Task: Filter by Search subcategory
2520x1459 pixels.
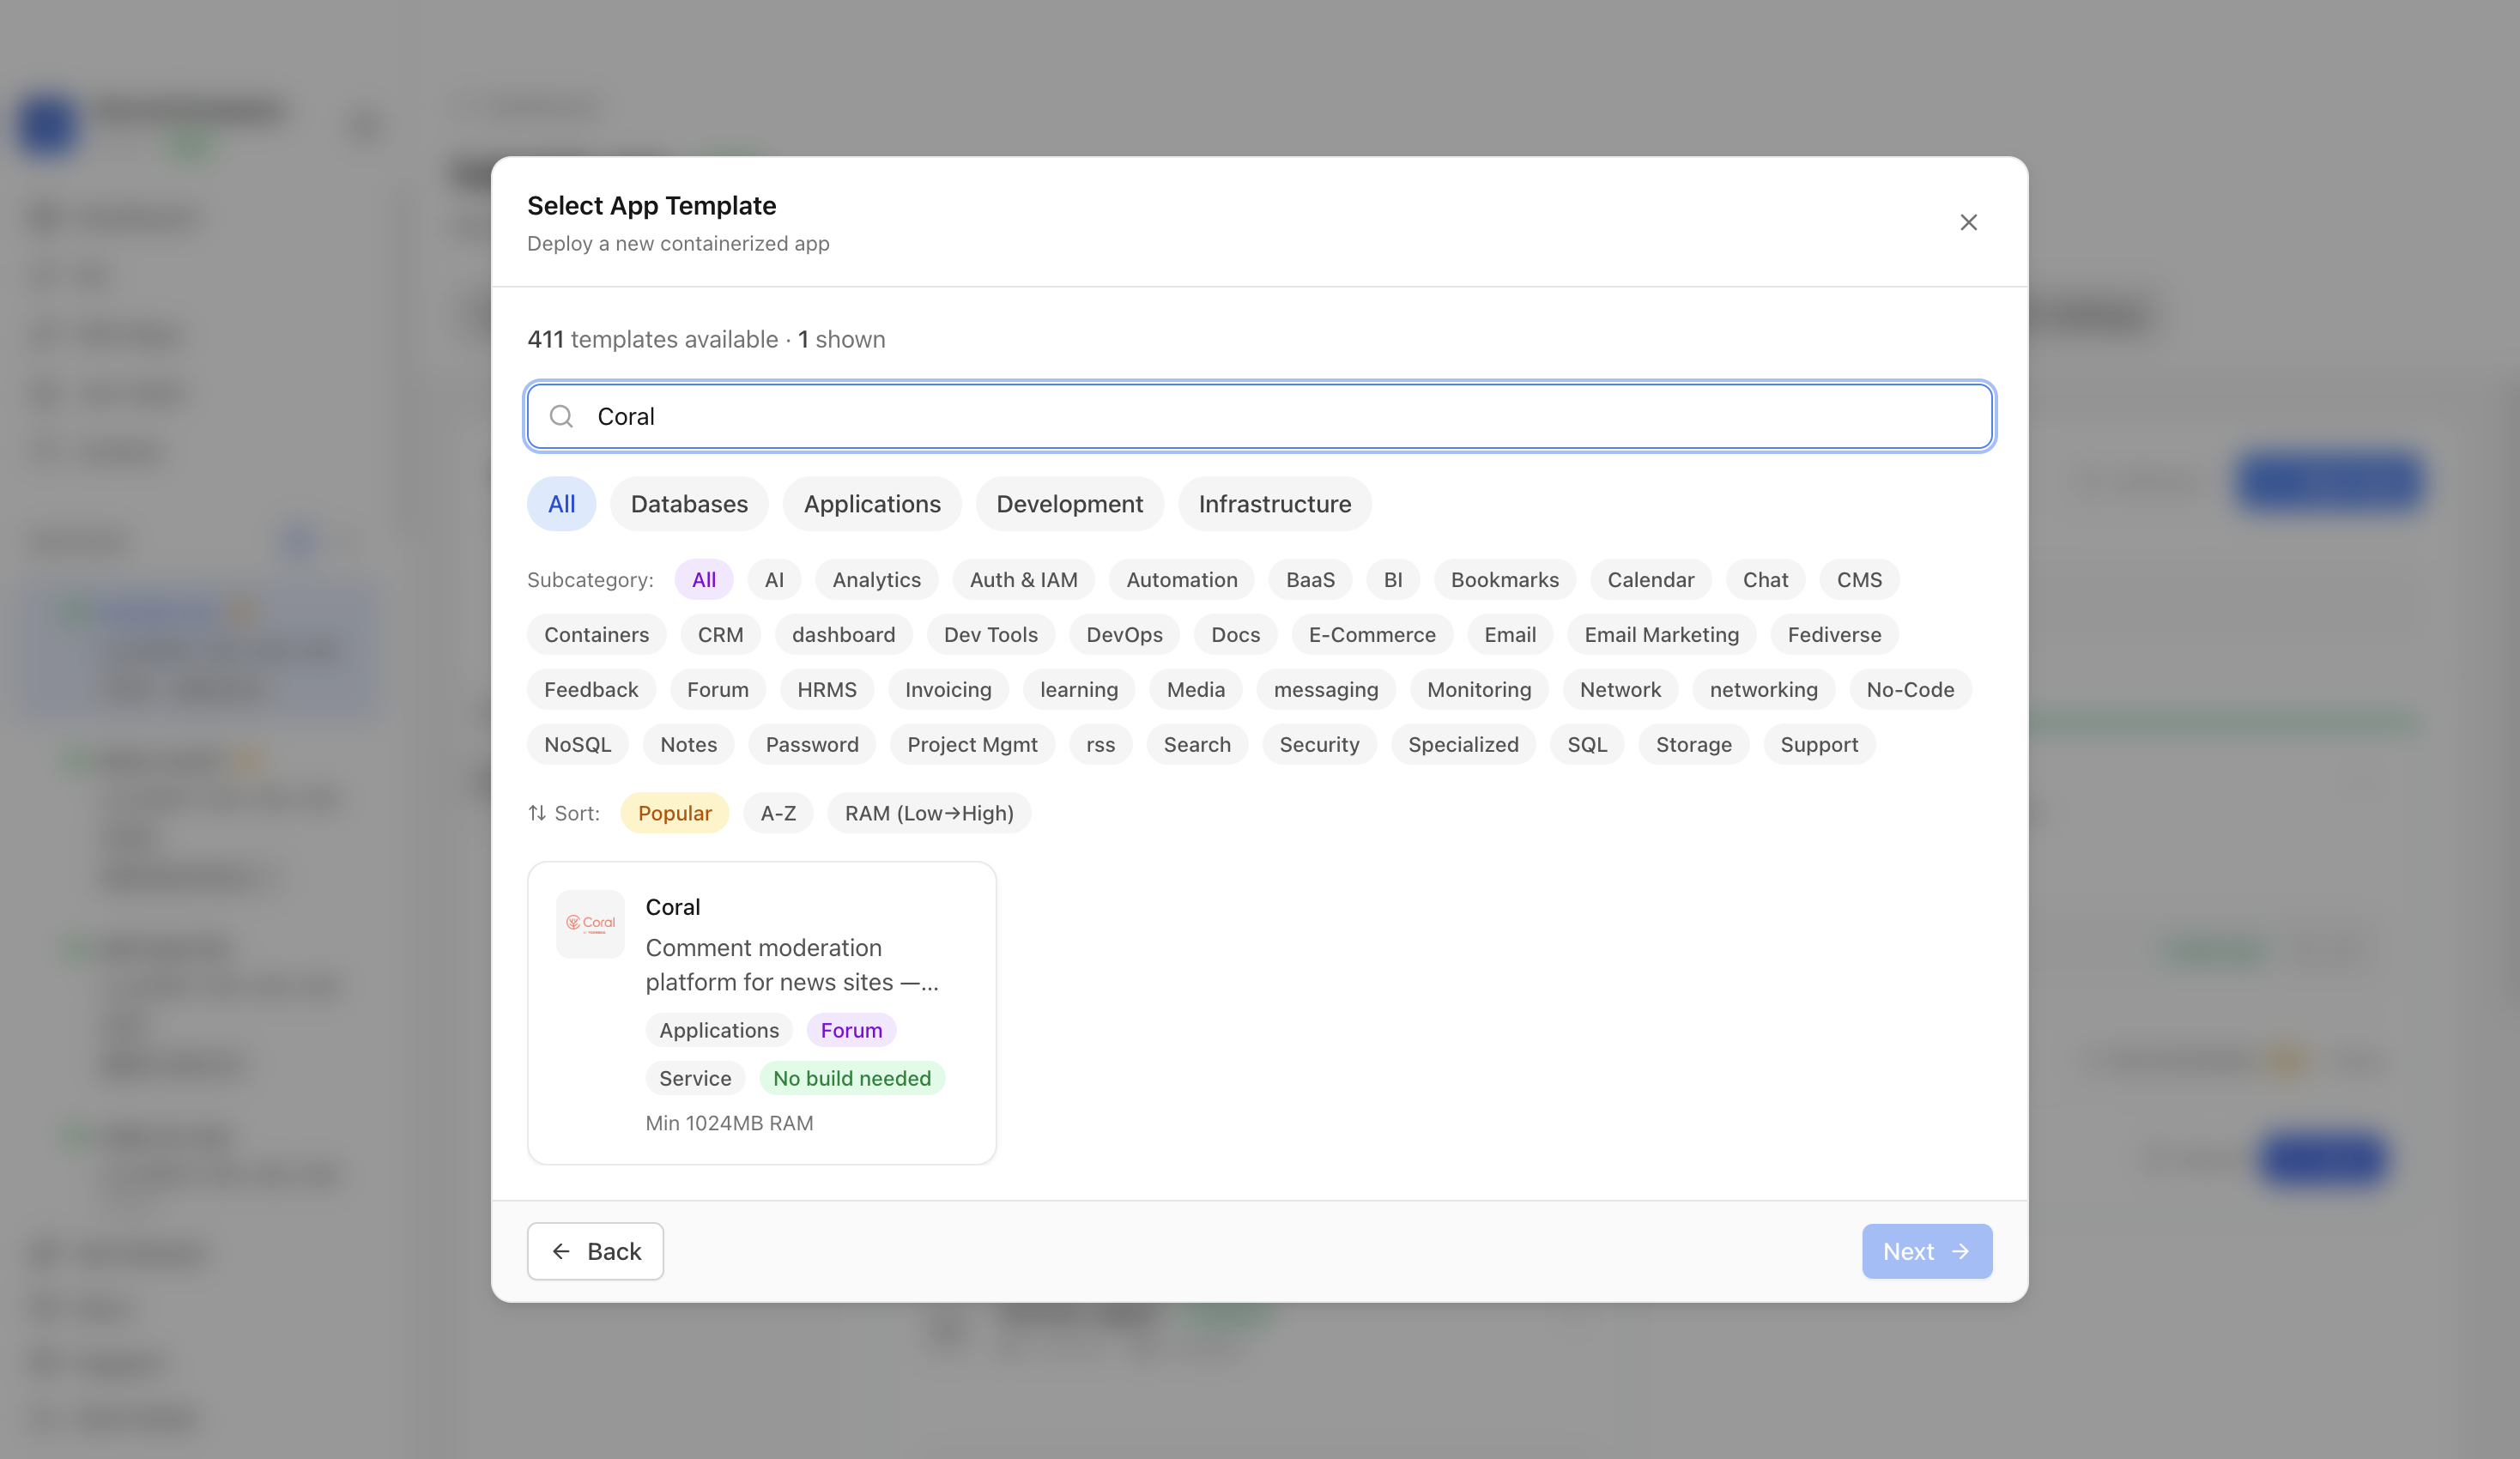Action: click(x=1197, y=745)
